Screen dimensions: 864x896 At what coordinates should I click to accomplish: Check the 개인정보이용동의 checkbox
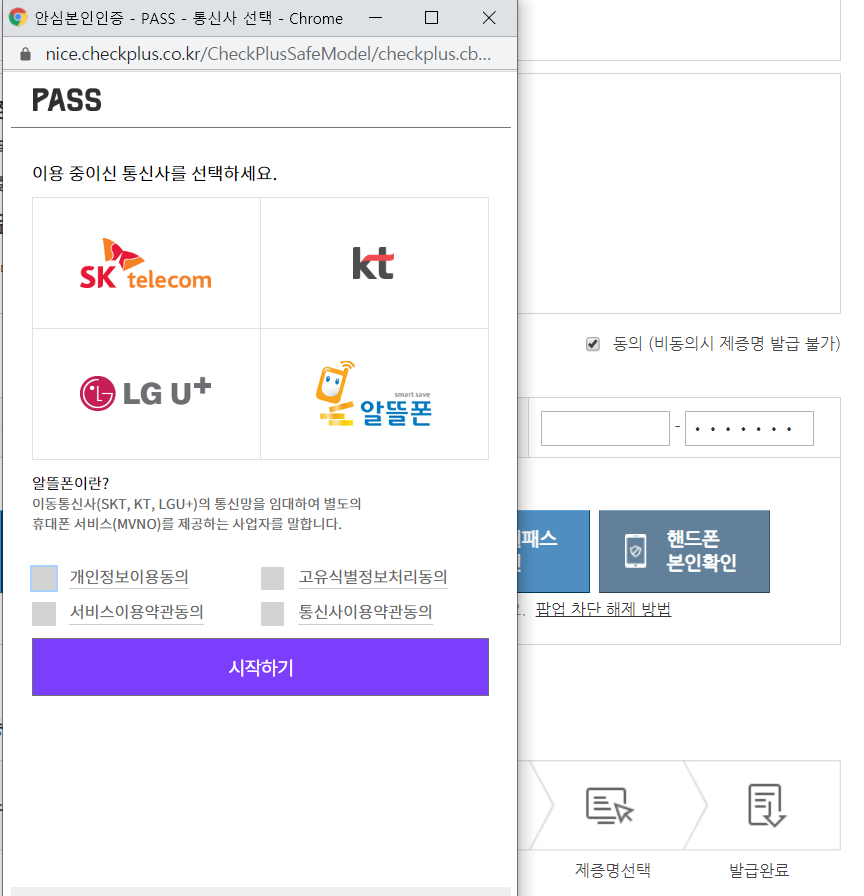click(44, 578)
